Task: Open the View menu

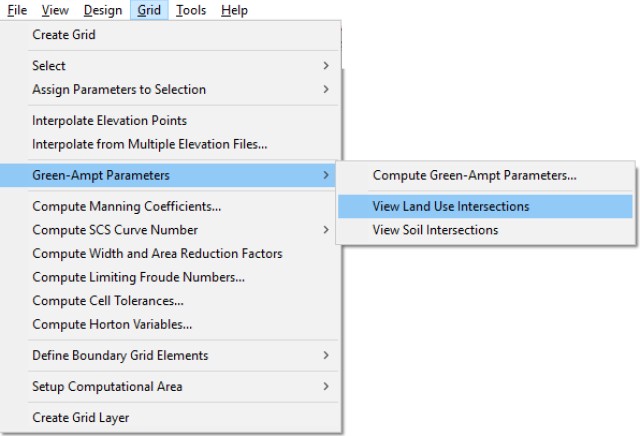Action: click(x=55, y=10)
